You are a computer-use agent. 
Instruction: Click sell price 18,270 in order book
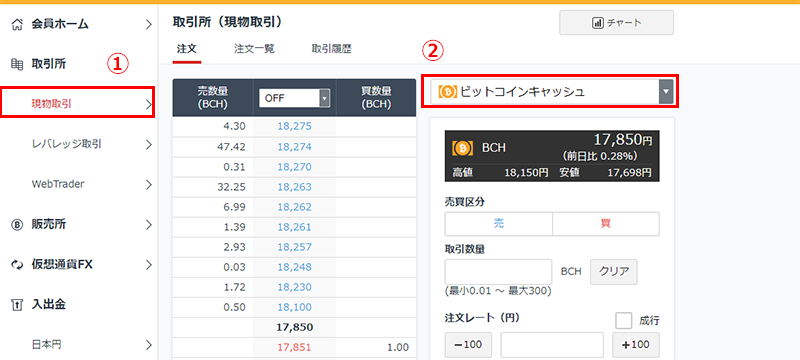pos(294,167)
